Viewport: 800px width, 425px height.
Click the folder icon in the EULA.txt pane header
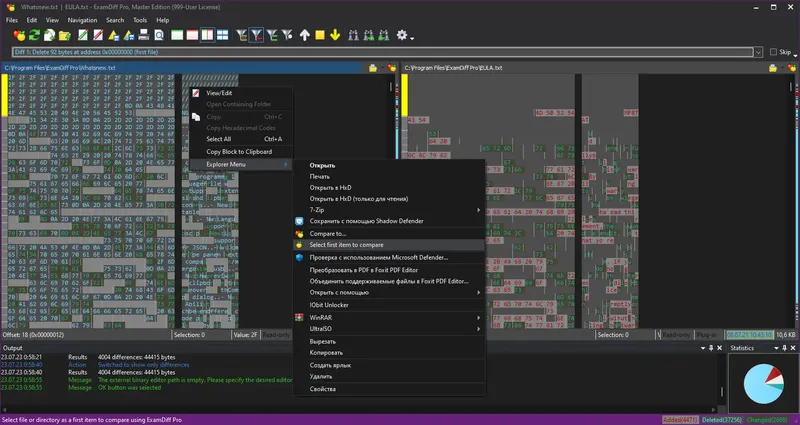click(x=773, y=68)
